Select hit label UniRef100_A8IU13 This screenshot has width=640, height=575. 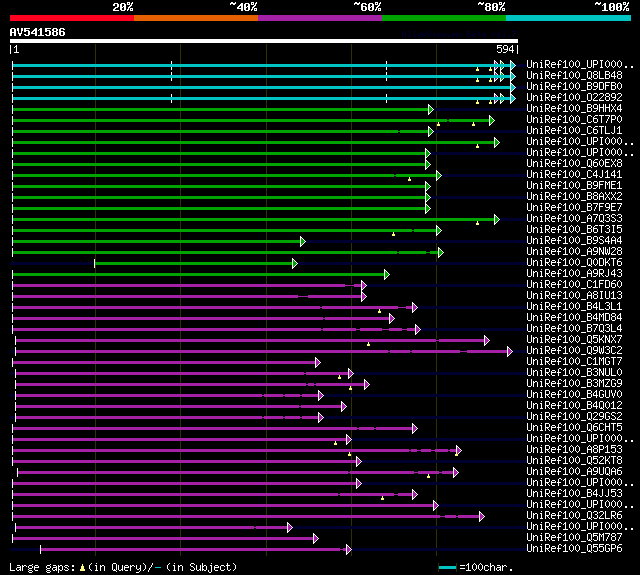pos(574,296)
